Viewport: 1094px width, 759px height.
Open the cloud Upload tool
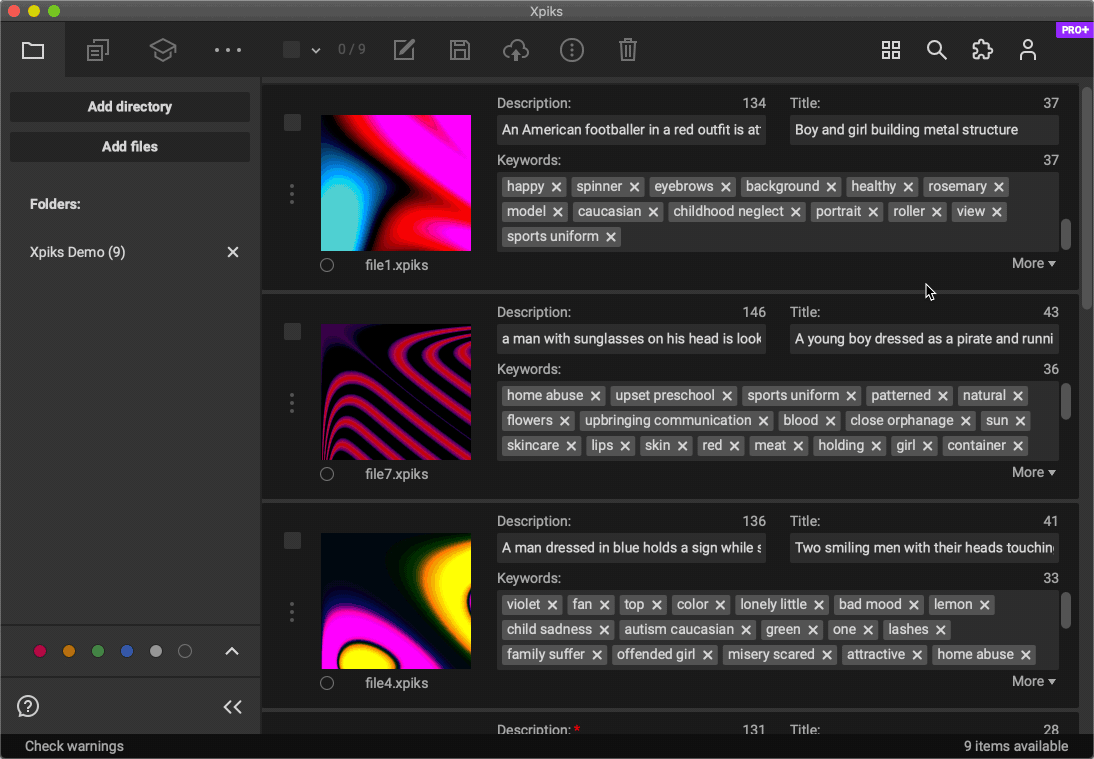[x=515, y=50]
